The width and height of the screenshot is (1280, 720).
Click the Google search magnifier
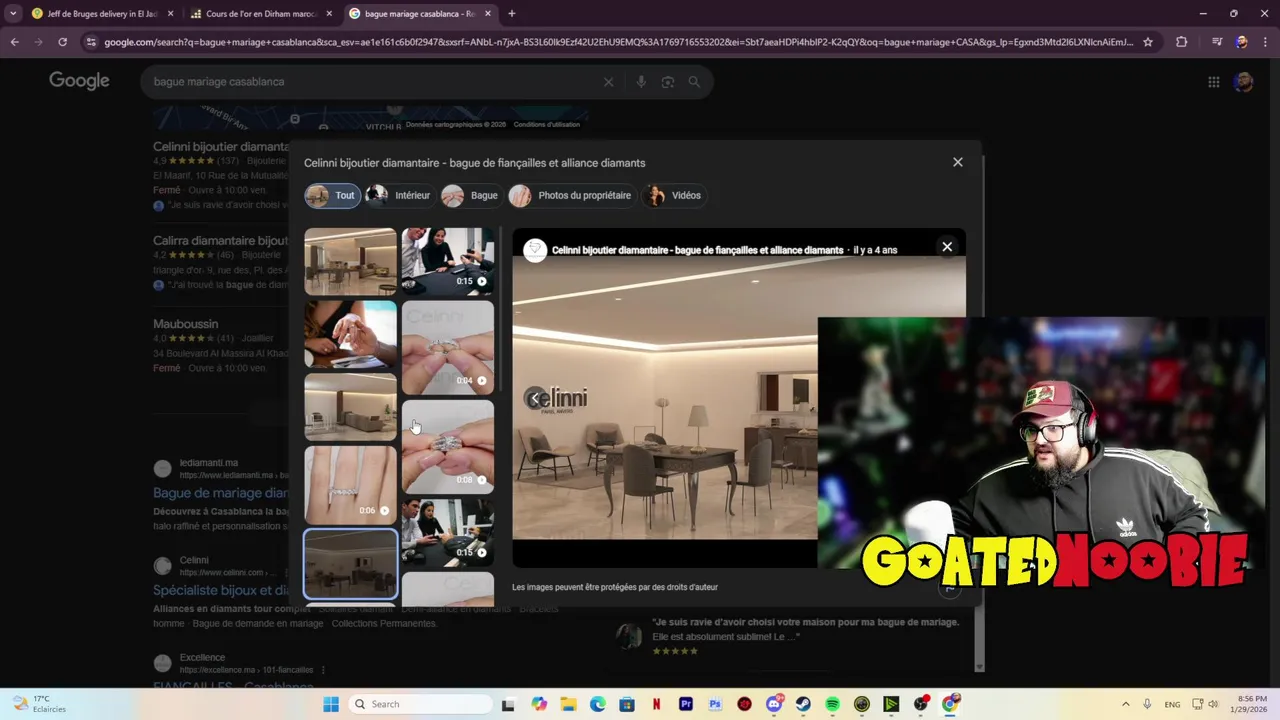[x=694, y=82]
